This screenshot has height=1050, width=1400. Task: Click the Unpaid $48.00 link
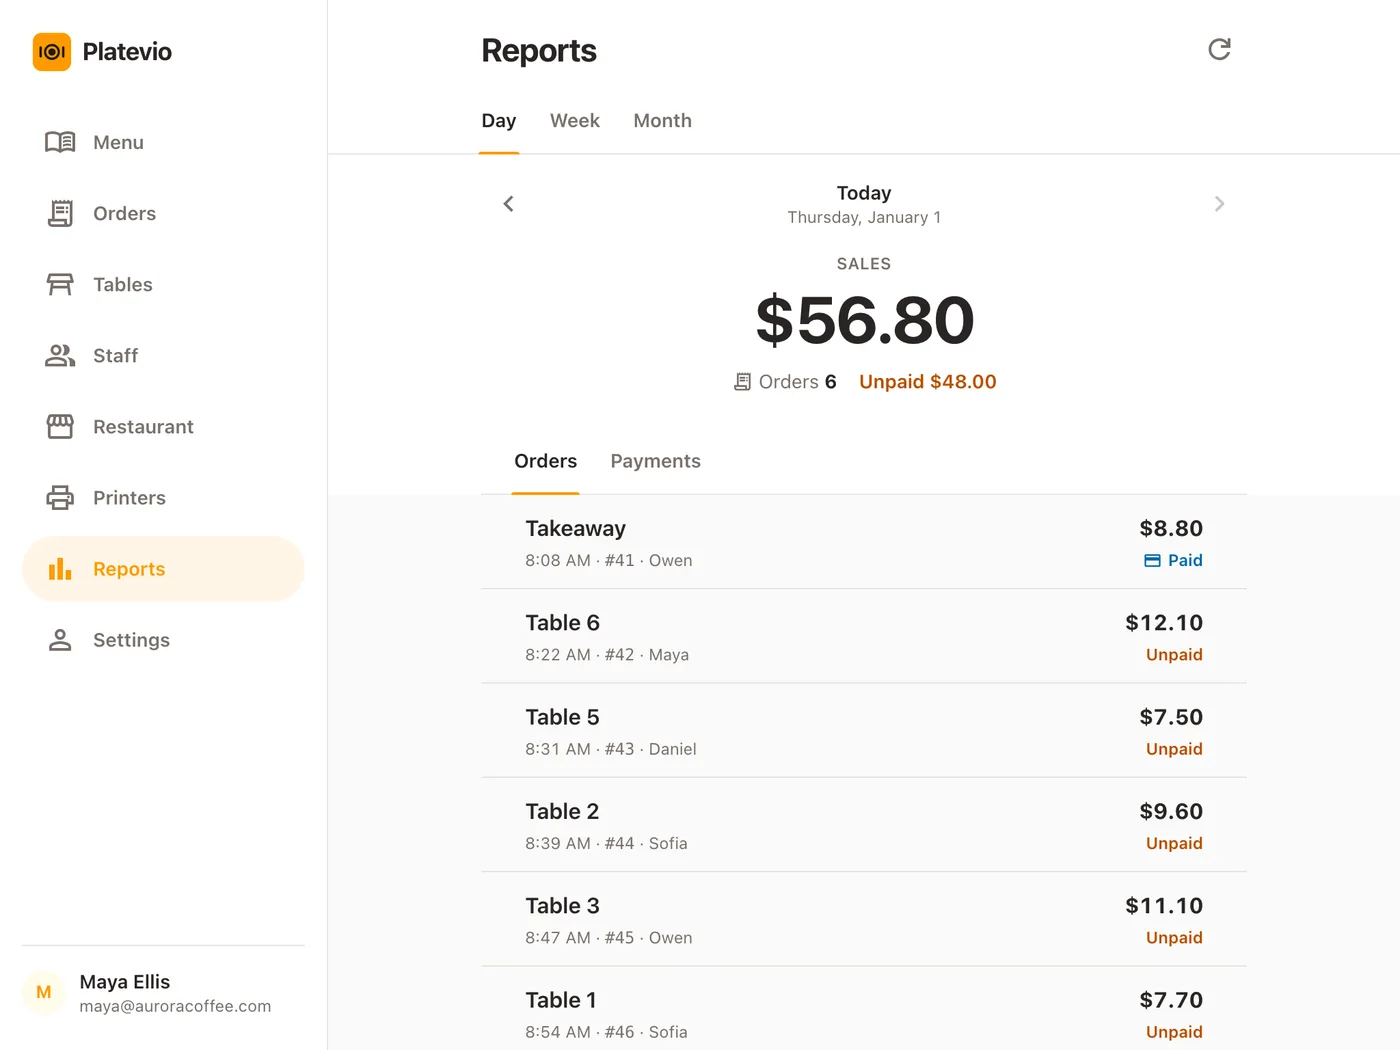928,382
